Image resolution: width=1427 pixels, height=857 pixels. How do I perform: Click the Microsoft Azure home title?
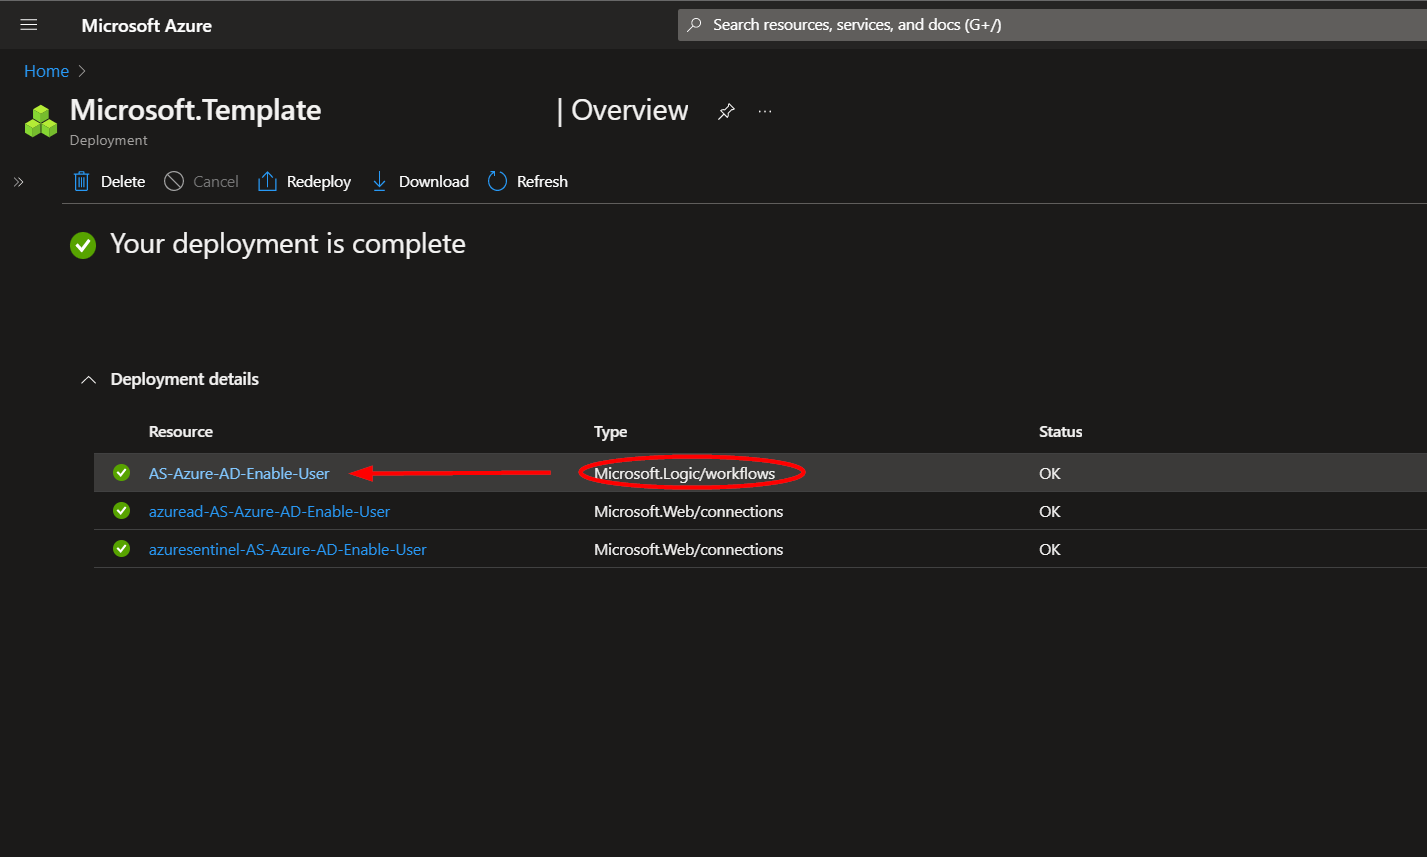click(x=147, y=26)
